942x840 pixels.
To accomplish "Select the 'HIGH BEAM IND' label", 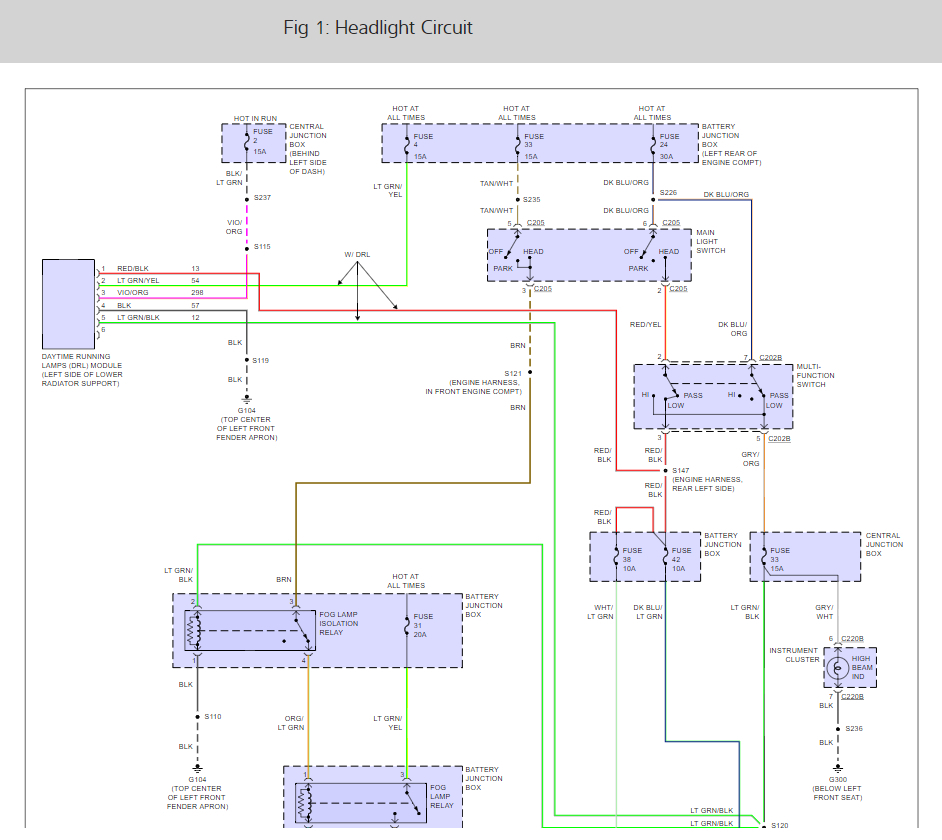I will [x=861, y=668].
